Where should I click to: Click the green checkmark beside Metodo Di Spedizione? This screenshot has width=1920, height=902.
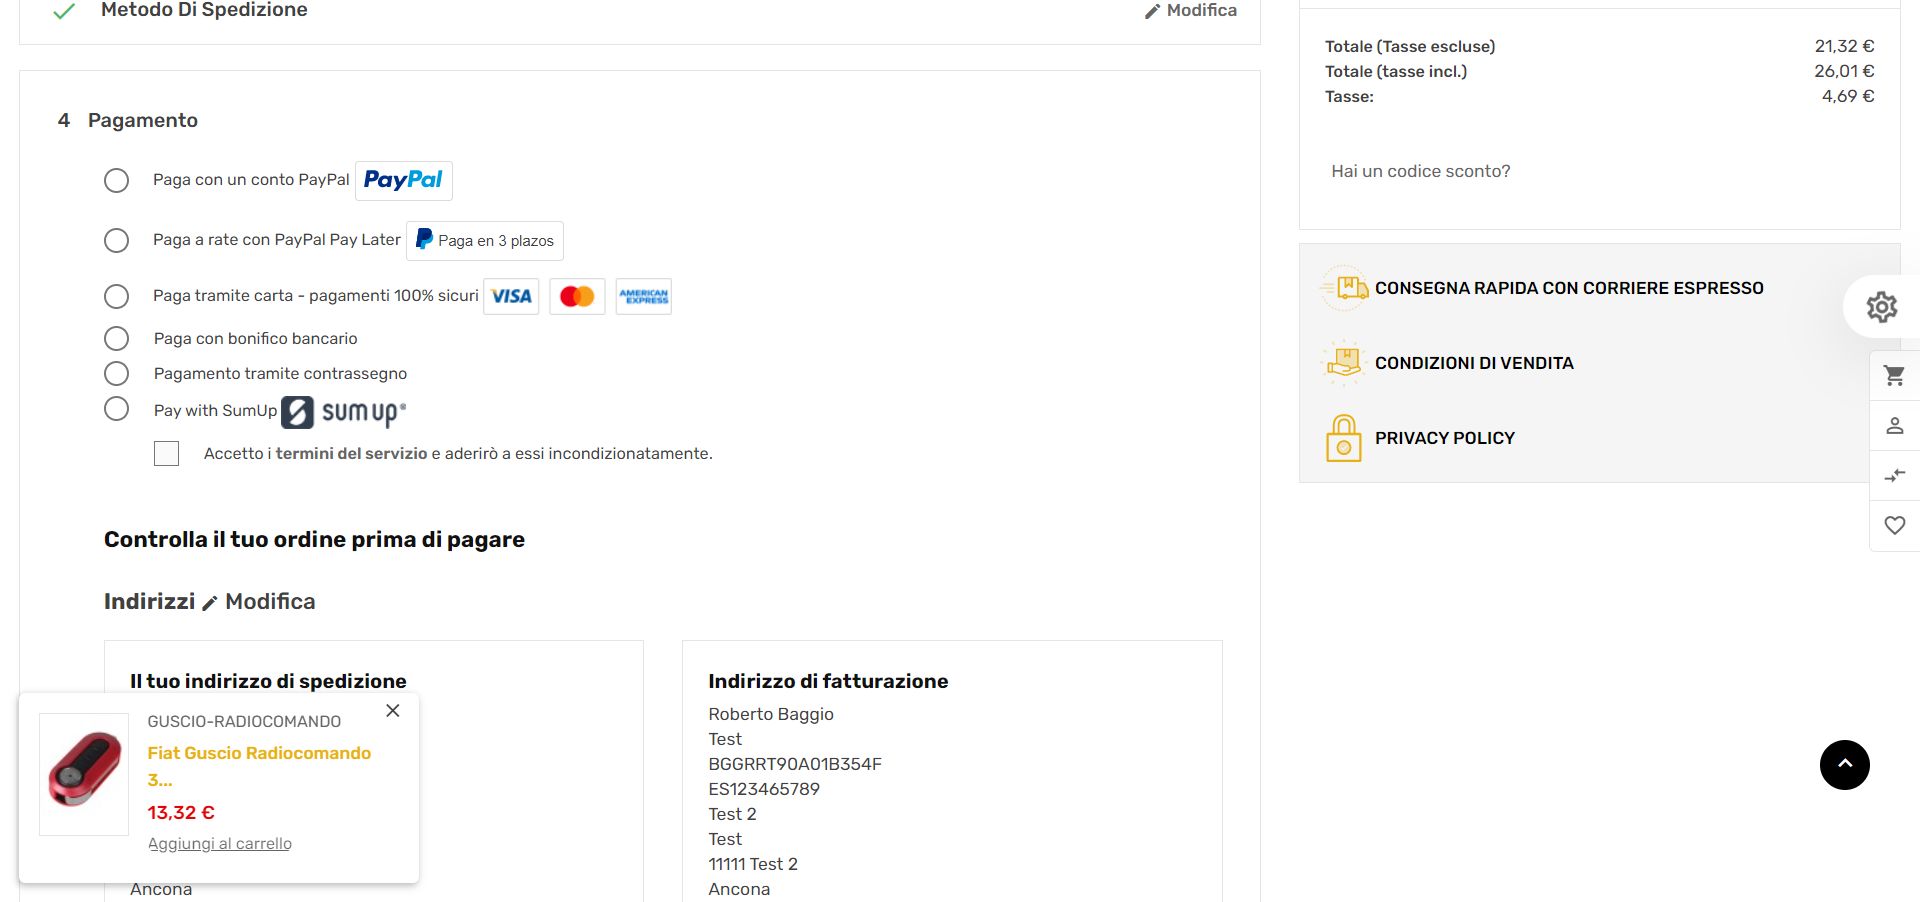[64, 11]
